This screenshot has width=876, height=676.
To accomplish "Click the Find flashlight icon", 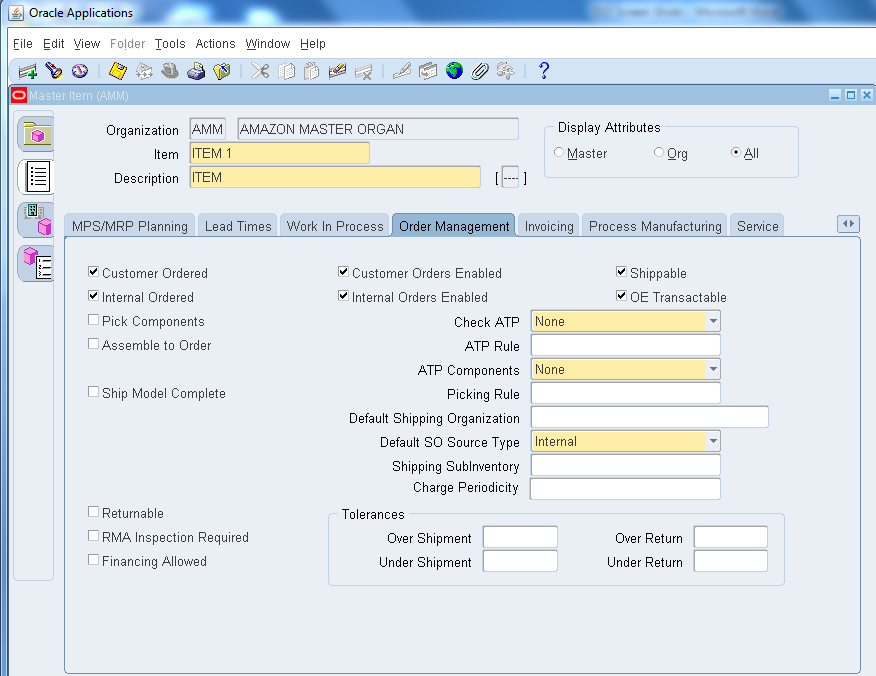I will click(54, 71).
